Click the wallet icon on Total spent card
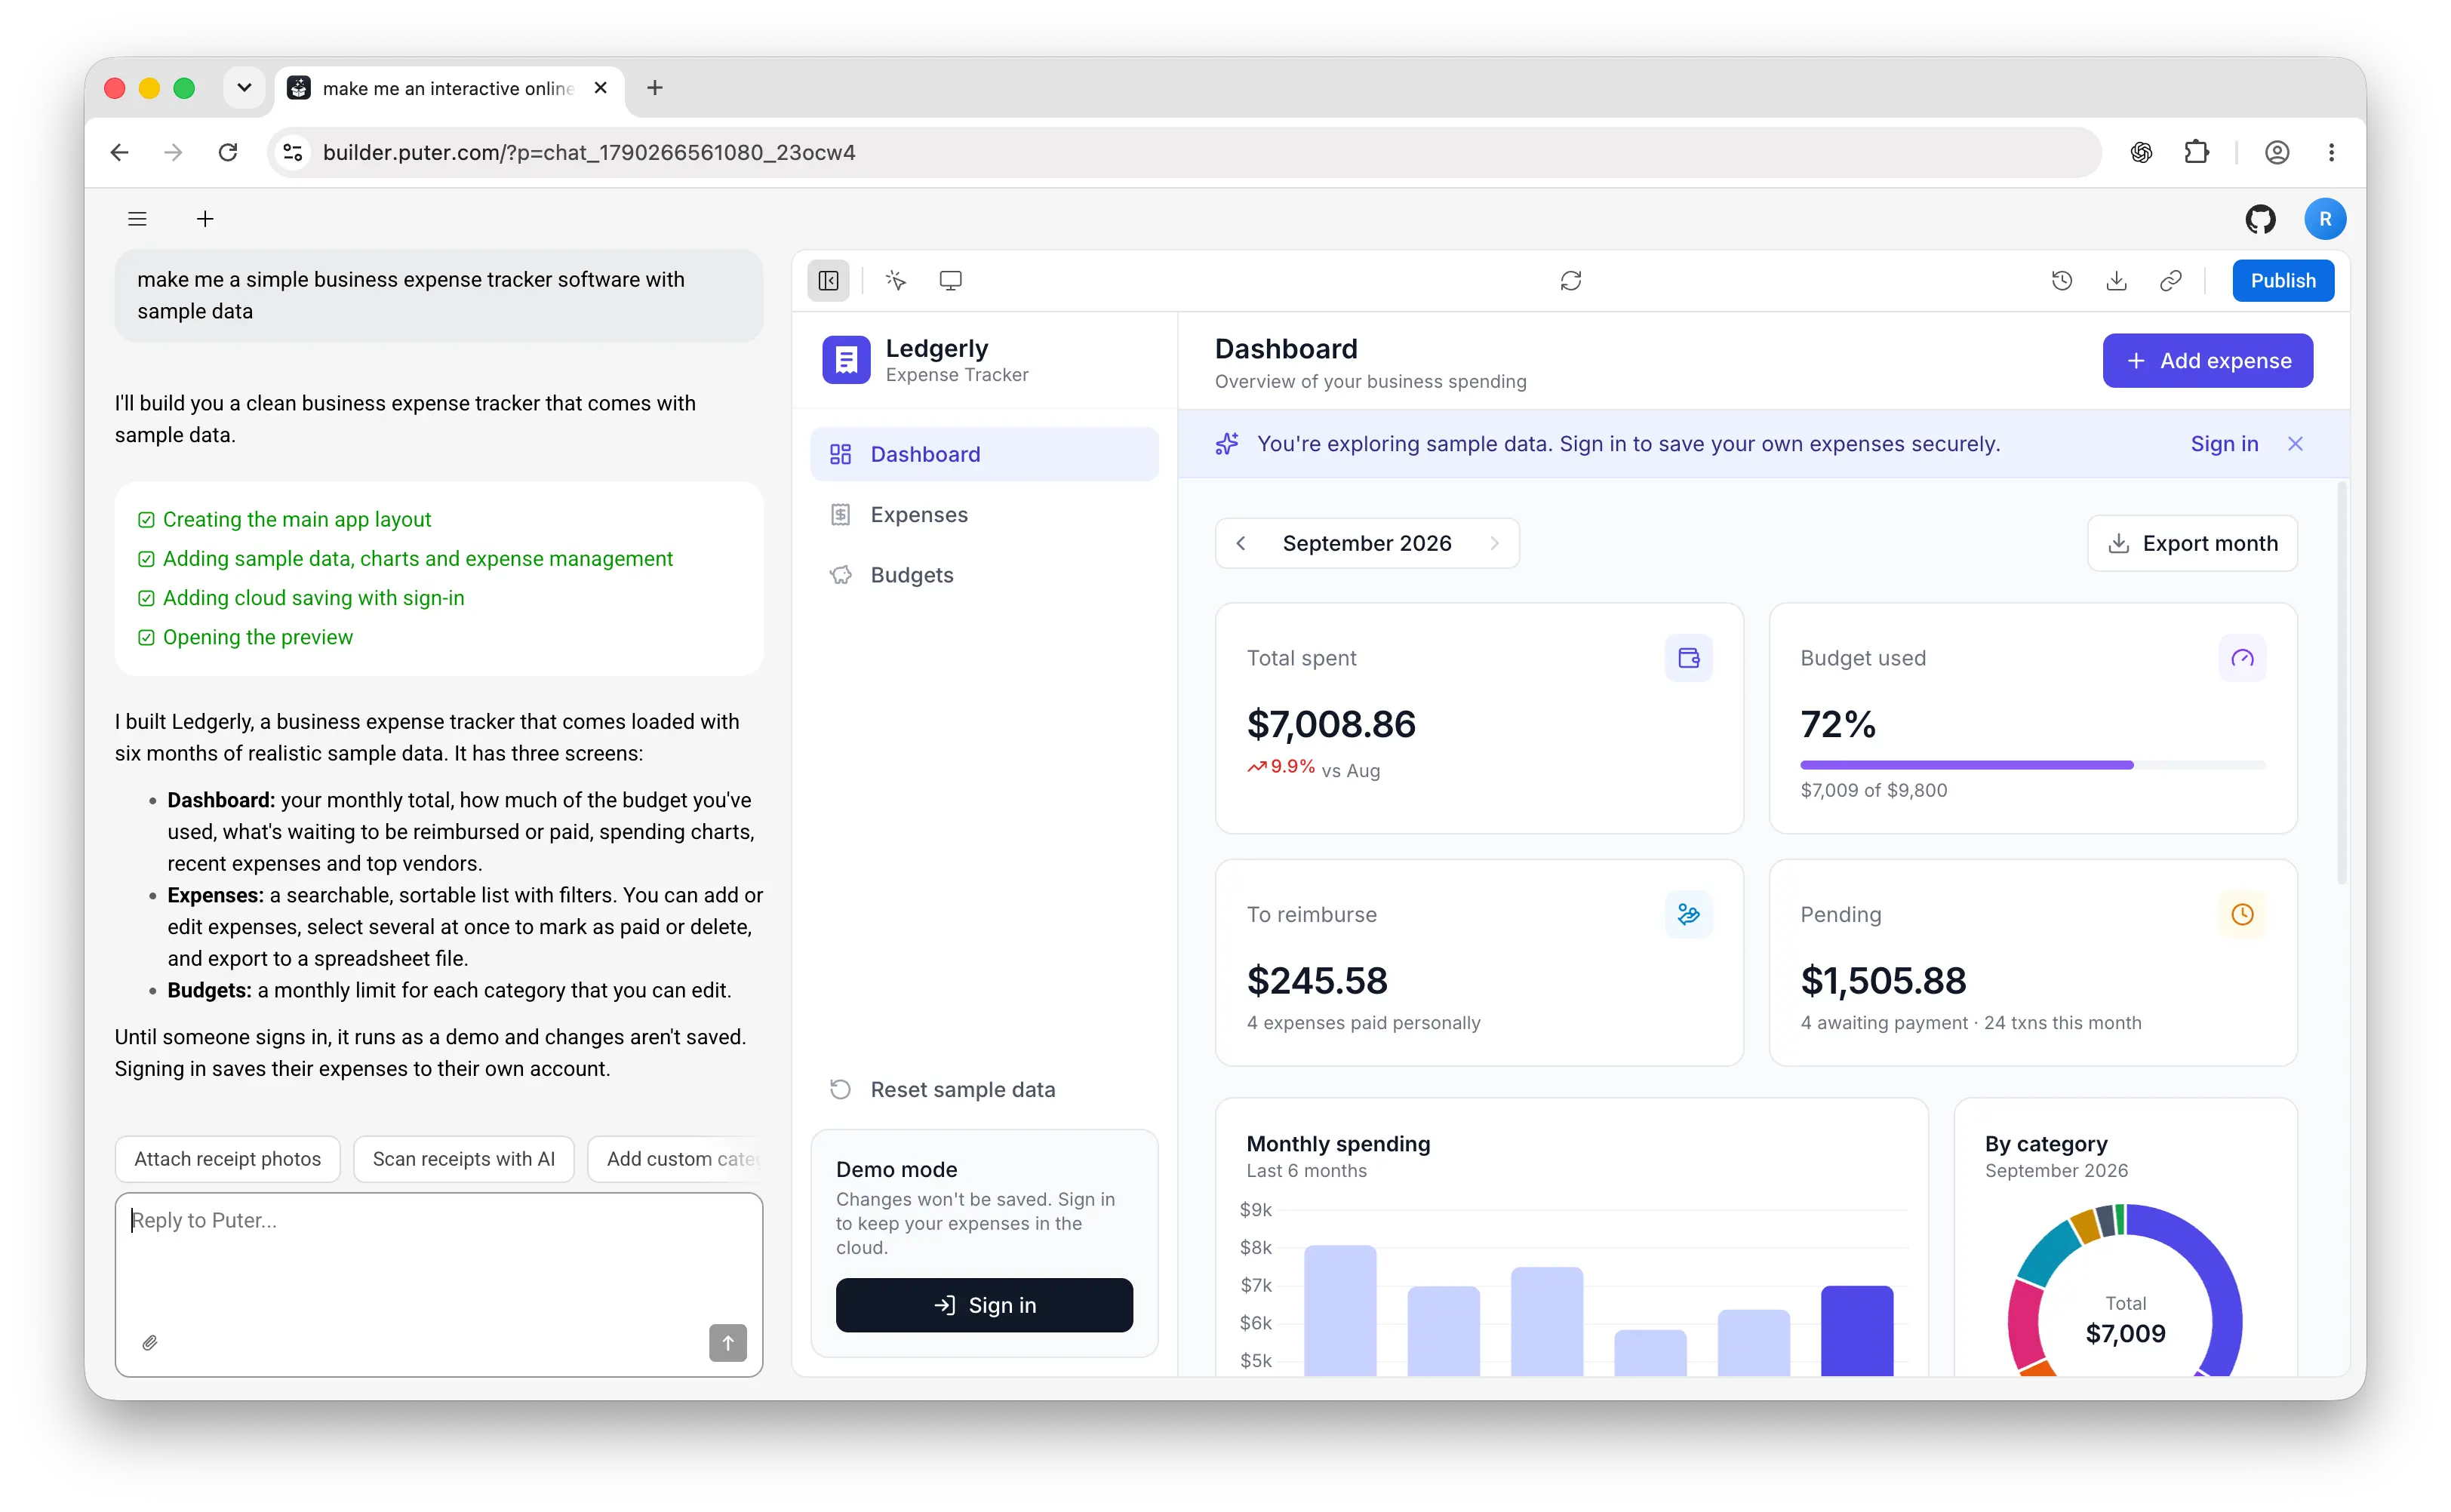Screen dimensions: 2451x1512 (1688, 659)
